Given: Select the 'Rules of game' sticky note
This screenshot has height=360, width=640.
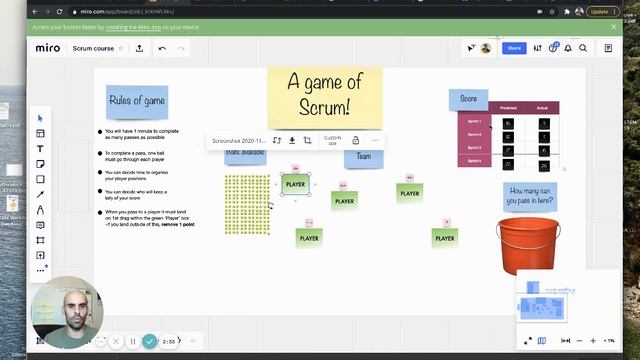Looking at the screenshot, I should [137, 102].
